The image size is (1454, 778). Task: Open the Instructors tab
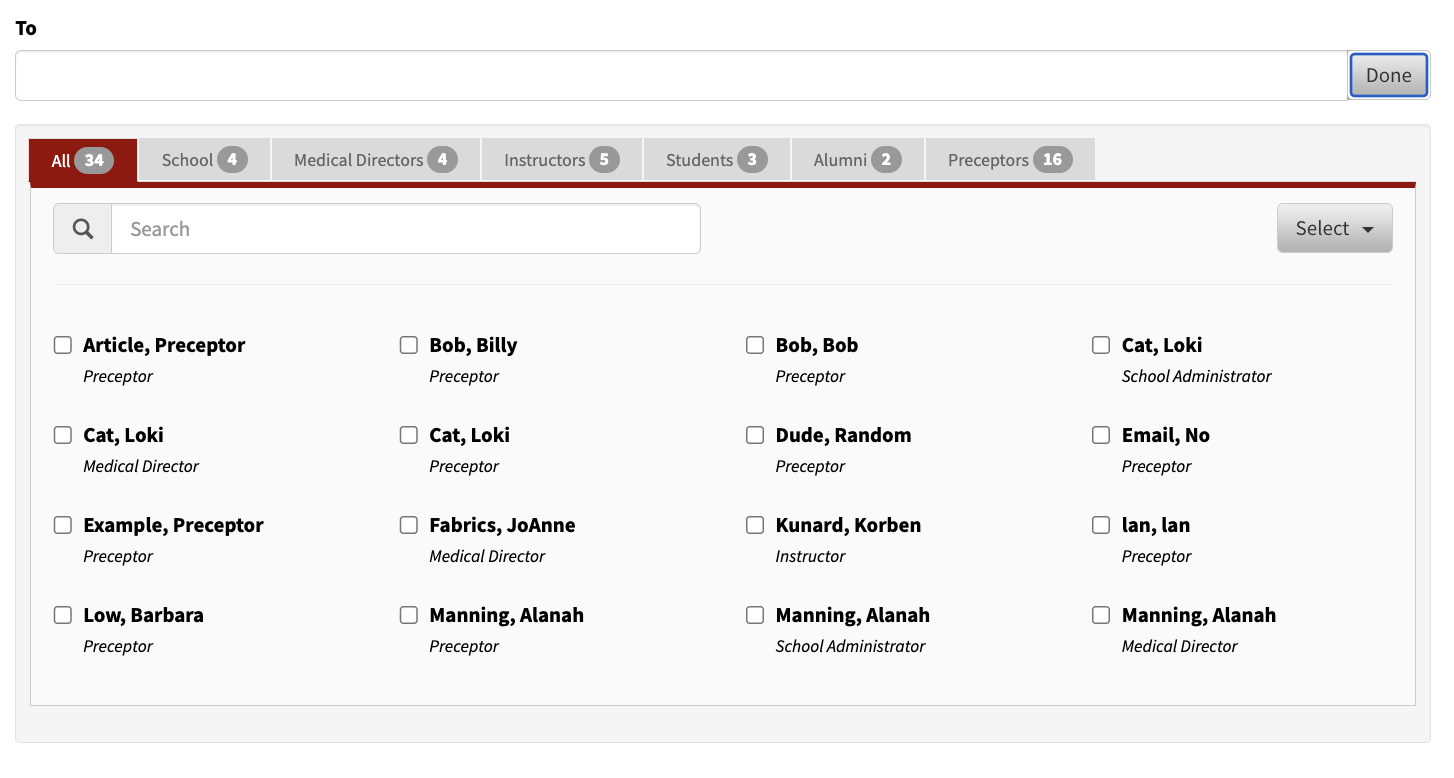pyautogui.click(x=562, y=160)
